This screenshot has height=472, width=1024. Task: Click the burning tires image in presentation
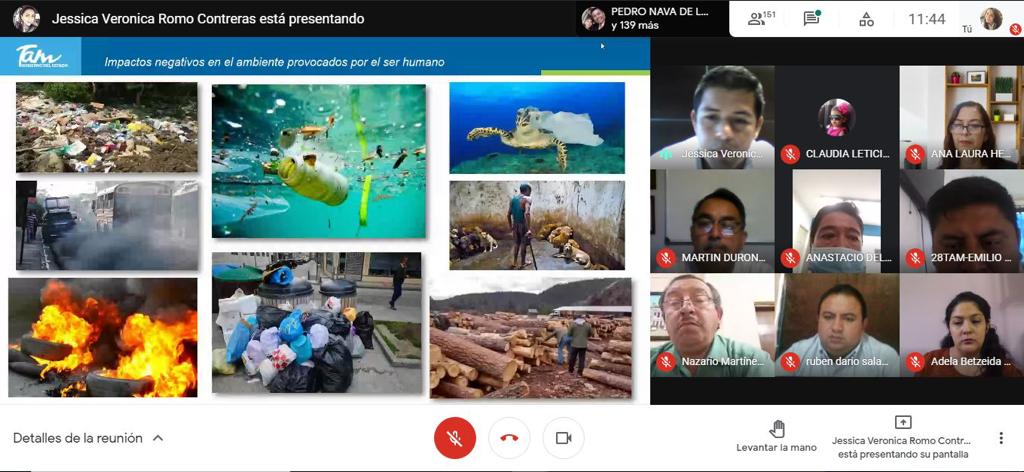click(103, 337)
